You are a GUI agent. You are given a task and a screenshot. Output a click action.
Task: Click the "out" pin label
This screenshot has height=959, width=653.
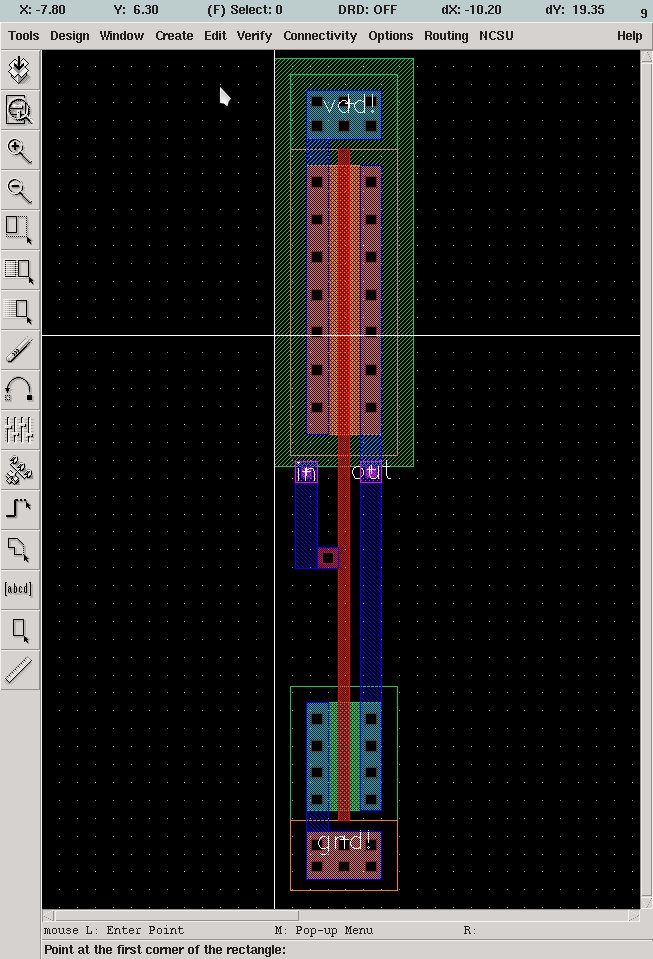pyautogui.click(x=371, y=471)
